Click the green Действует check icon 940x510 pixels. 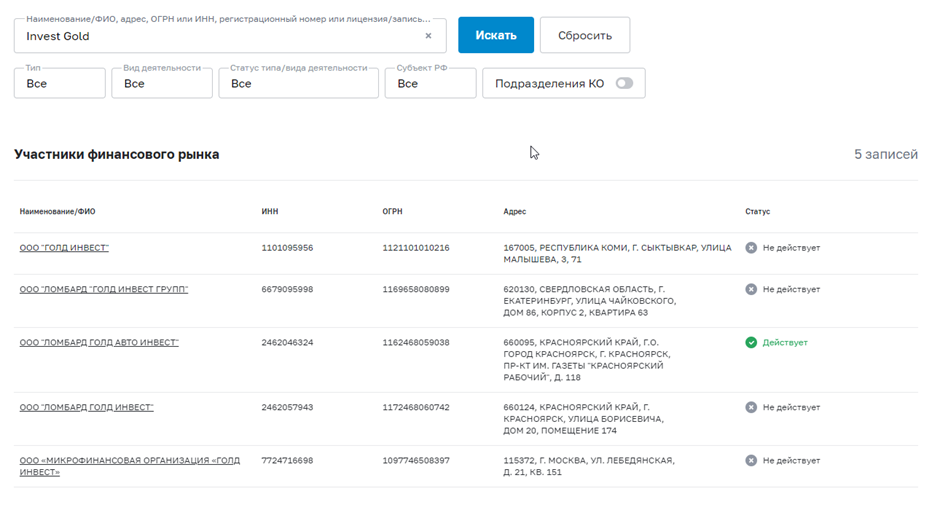tap(751, 342)
